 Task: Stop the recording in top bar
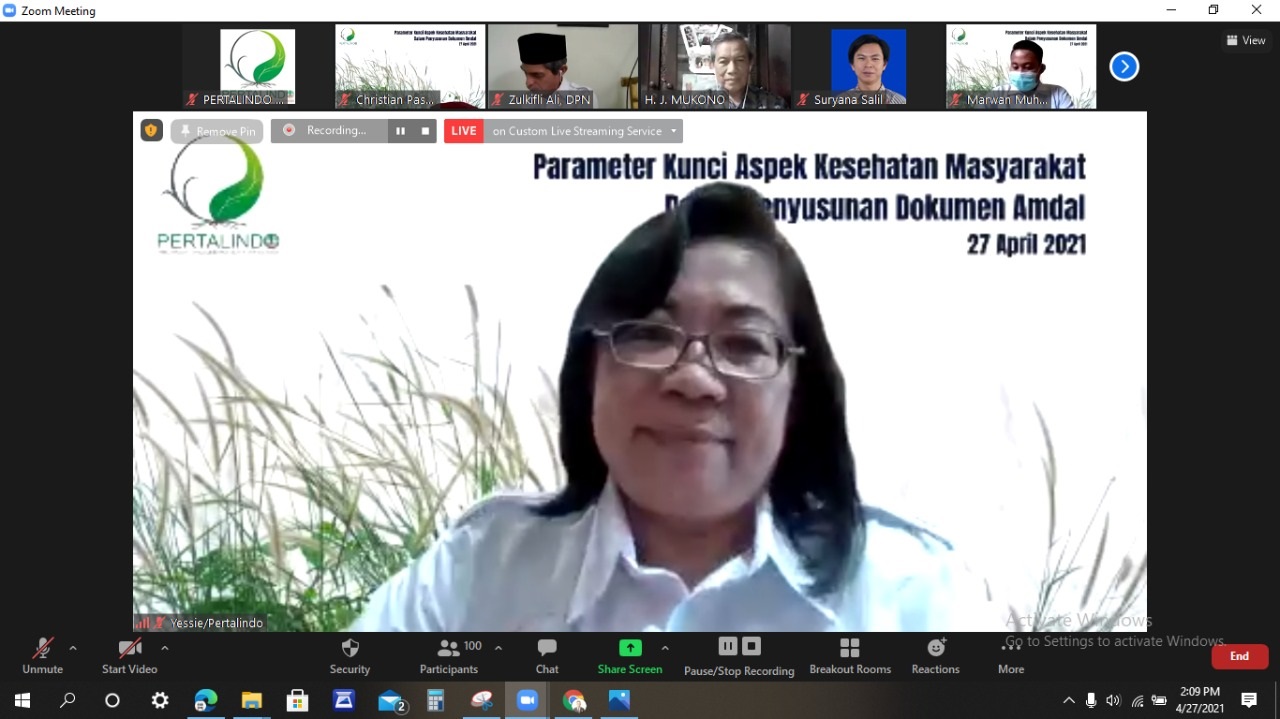[x=425, y=131]
